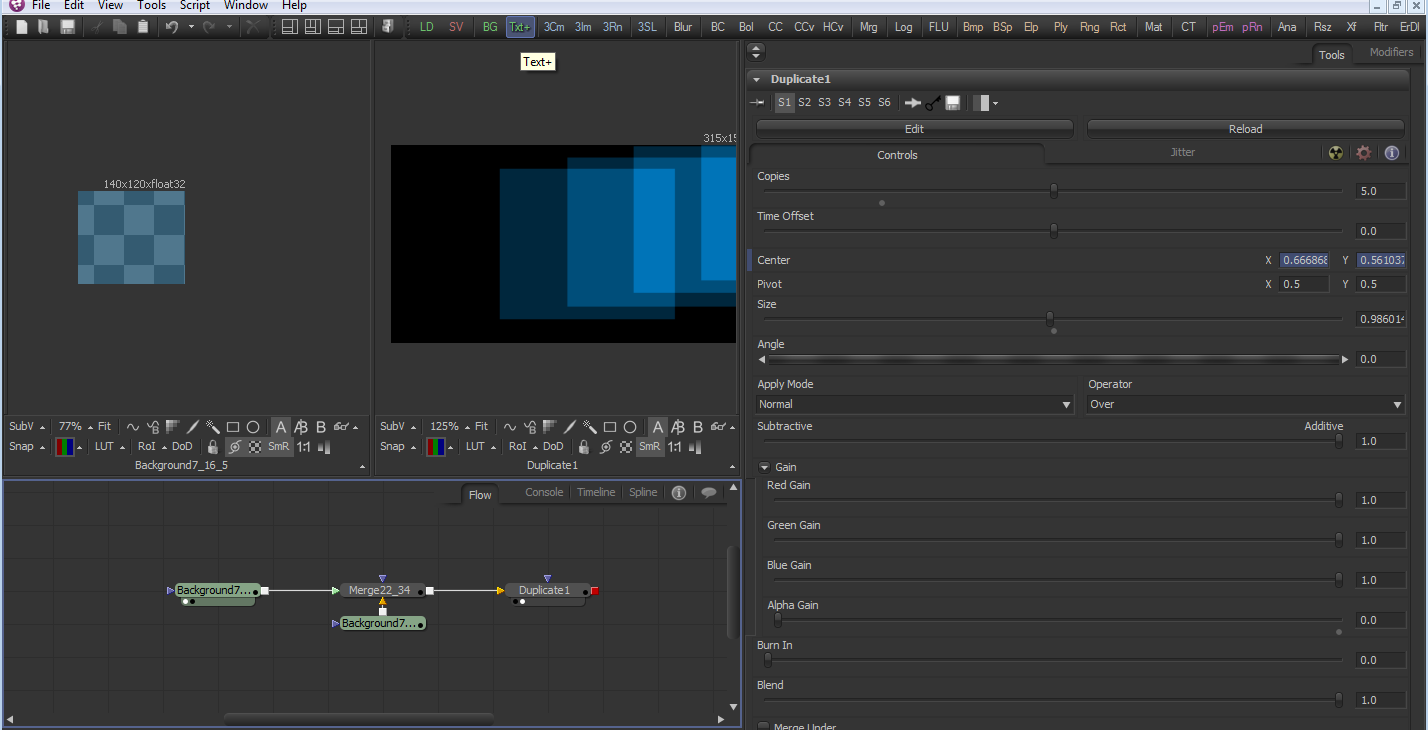Open SubV menu in left viewer

pyautogui.click(x=26, y=427)
